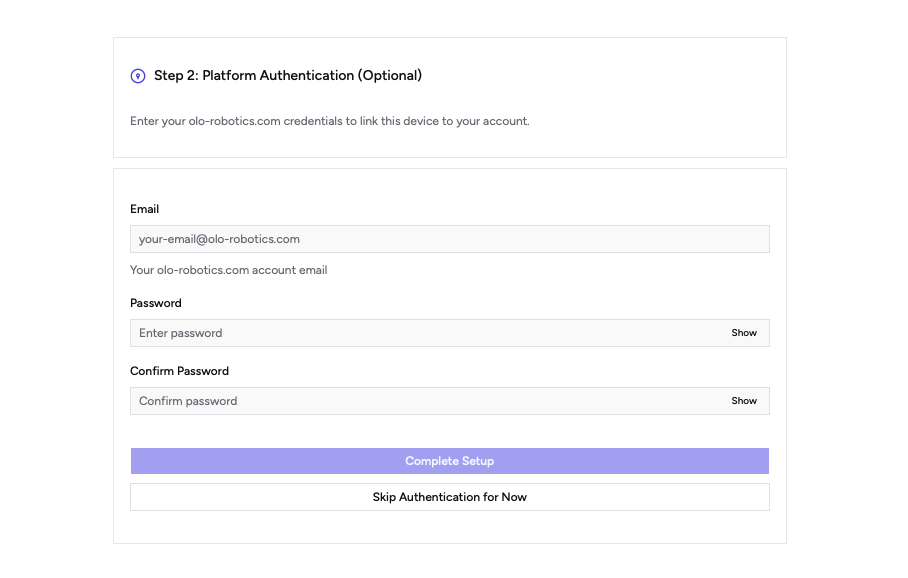Click the purple location icon beside Step 2
The image size is (908, 578).
(x=136, y=75)
